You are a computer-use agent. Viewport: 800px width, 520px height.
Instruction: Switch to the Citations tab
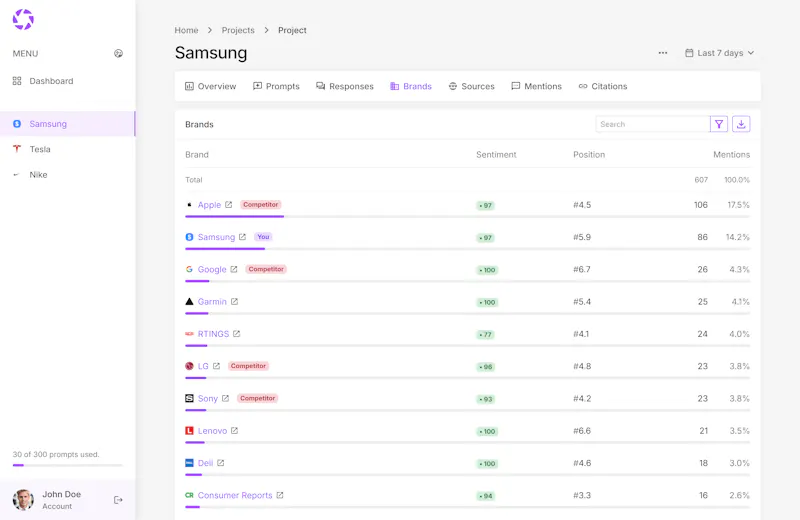pyautogui.click(x=603, y=86)
